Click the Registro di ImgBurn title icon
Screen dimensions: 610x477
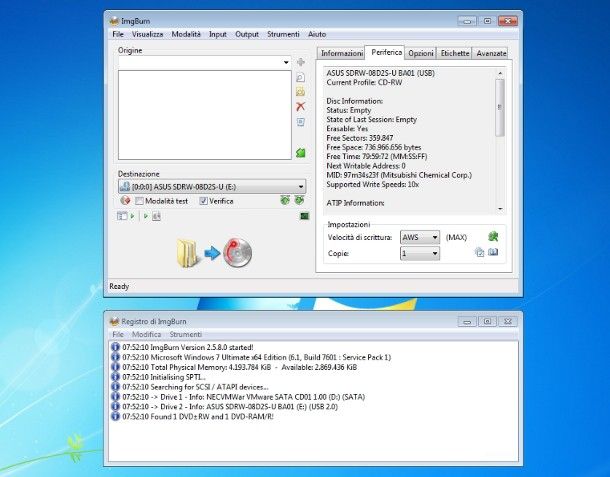(114, 321)
